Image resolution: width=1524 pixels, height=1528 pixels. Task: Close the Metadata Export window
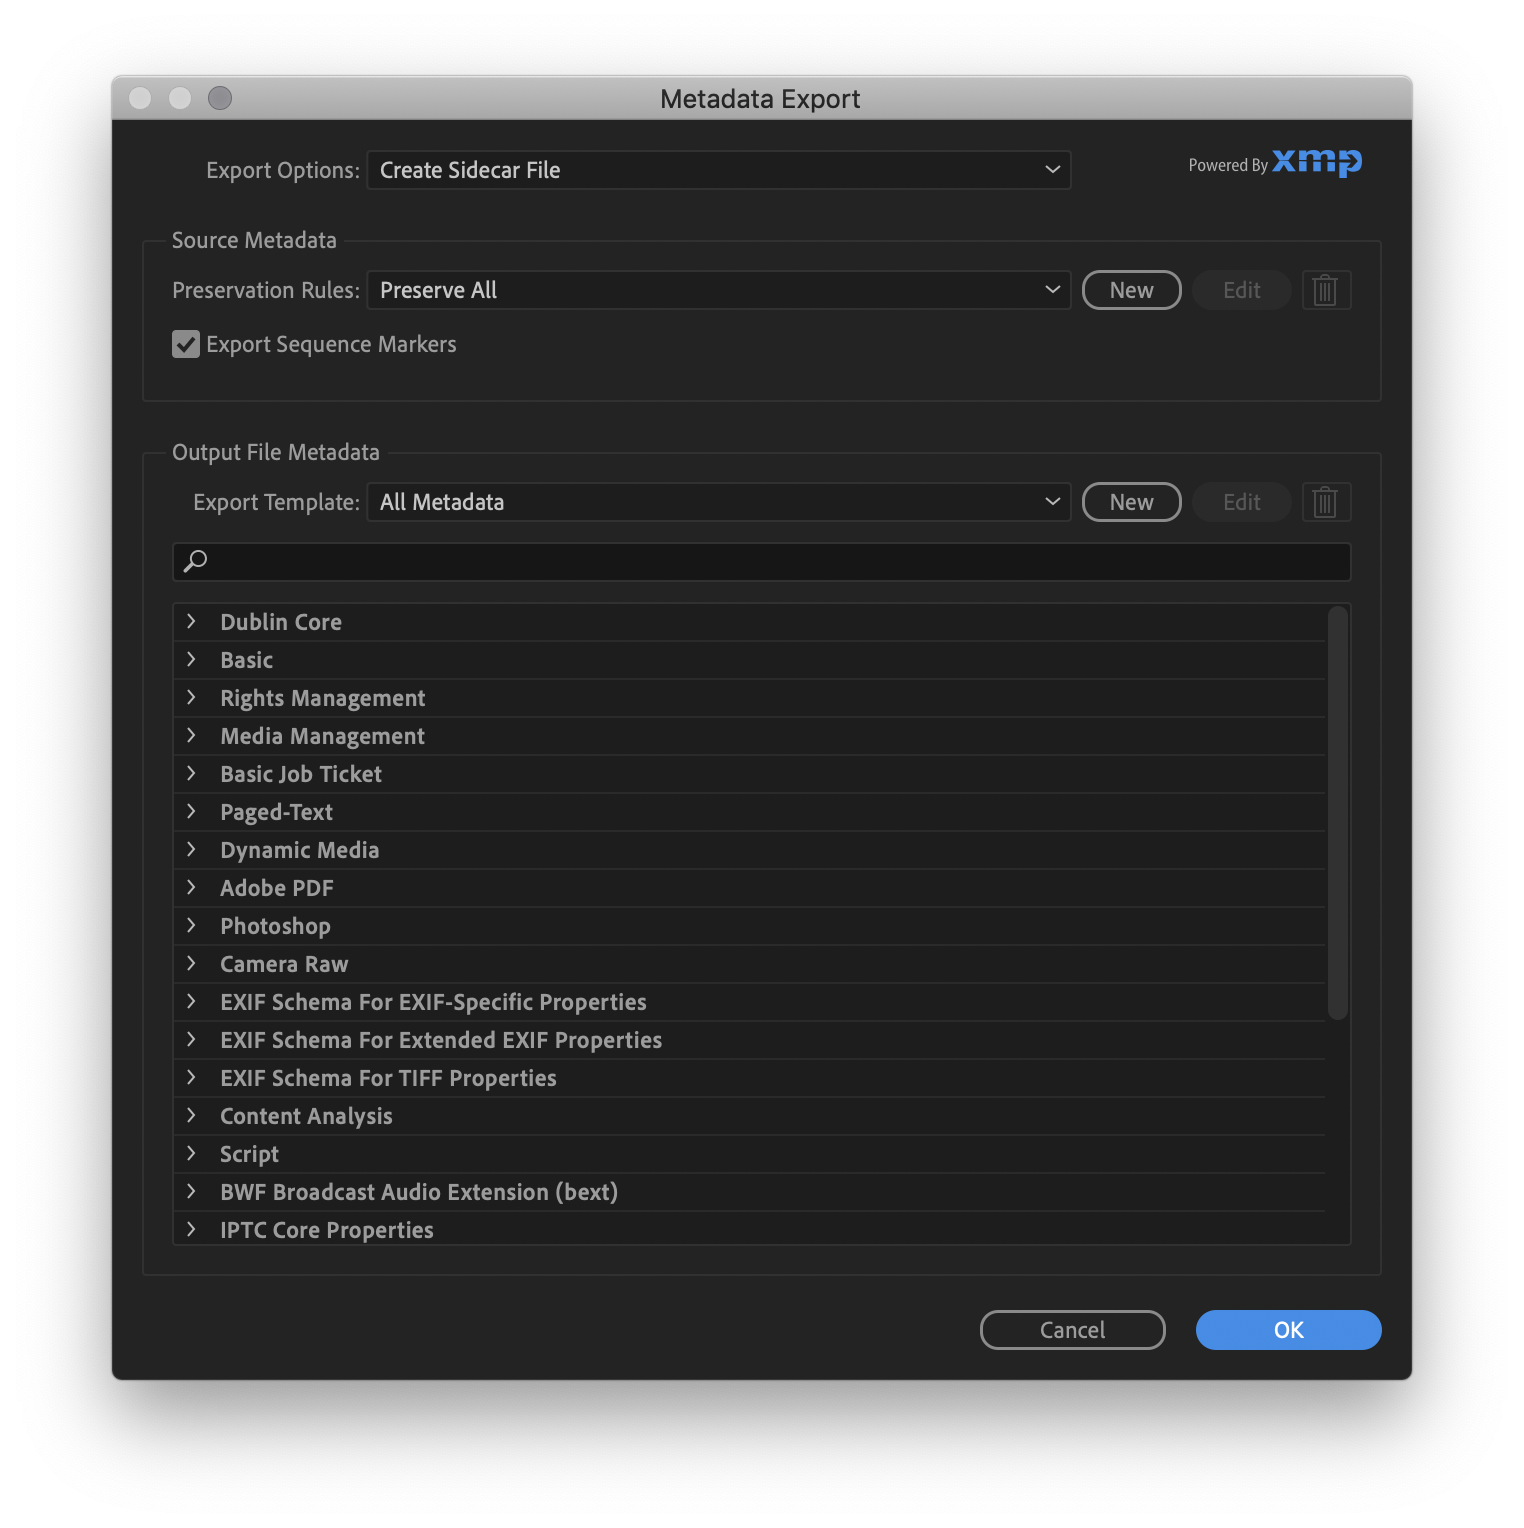coord(141,98)
